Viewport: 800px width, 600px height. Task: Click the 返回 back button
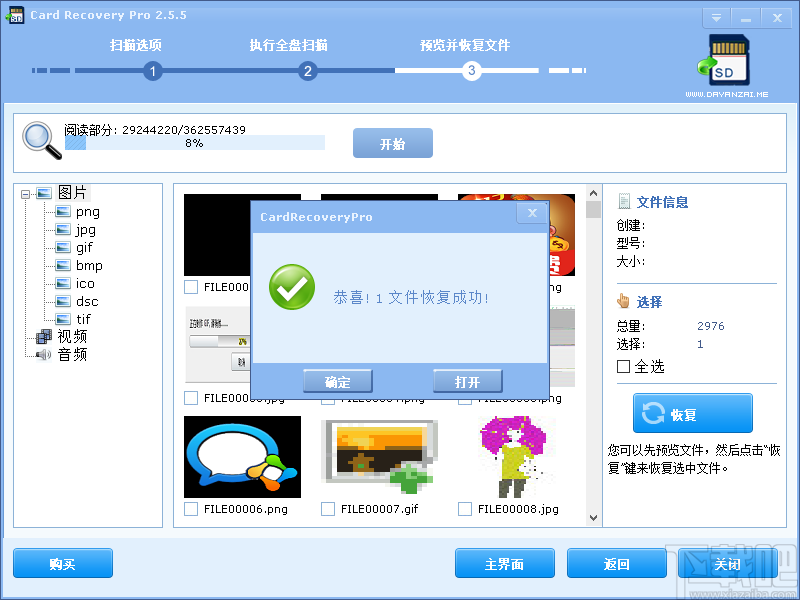617,563
